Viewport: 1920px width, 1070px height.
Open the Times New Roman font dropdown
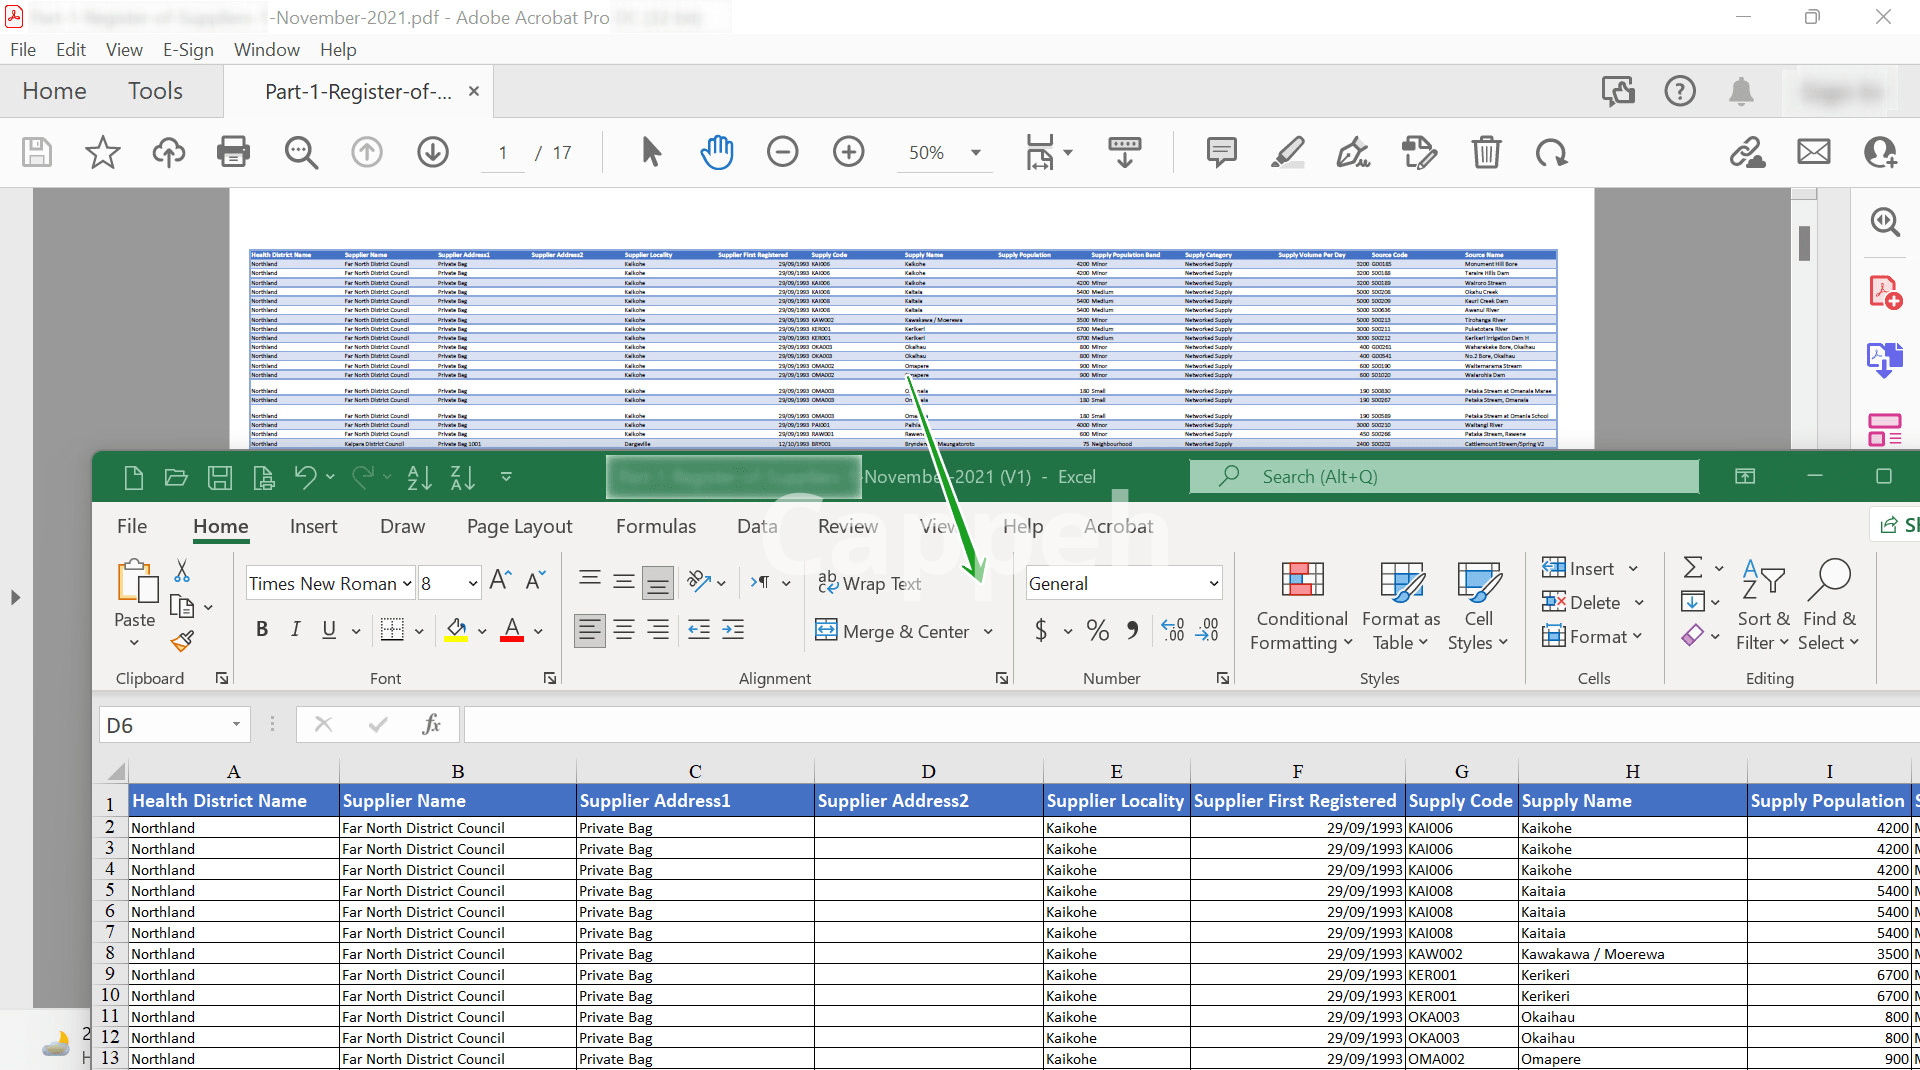pyautogui.click(x=407, y=584)
